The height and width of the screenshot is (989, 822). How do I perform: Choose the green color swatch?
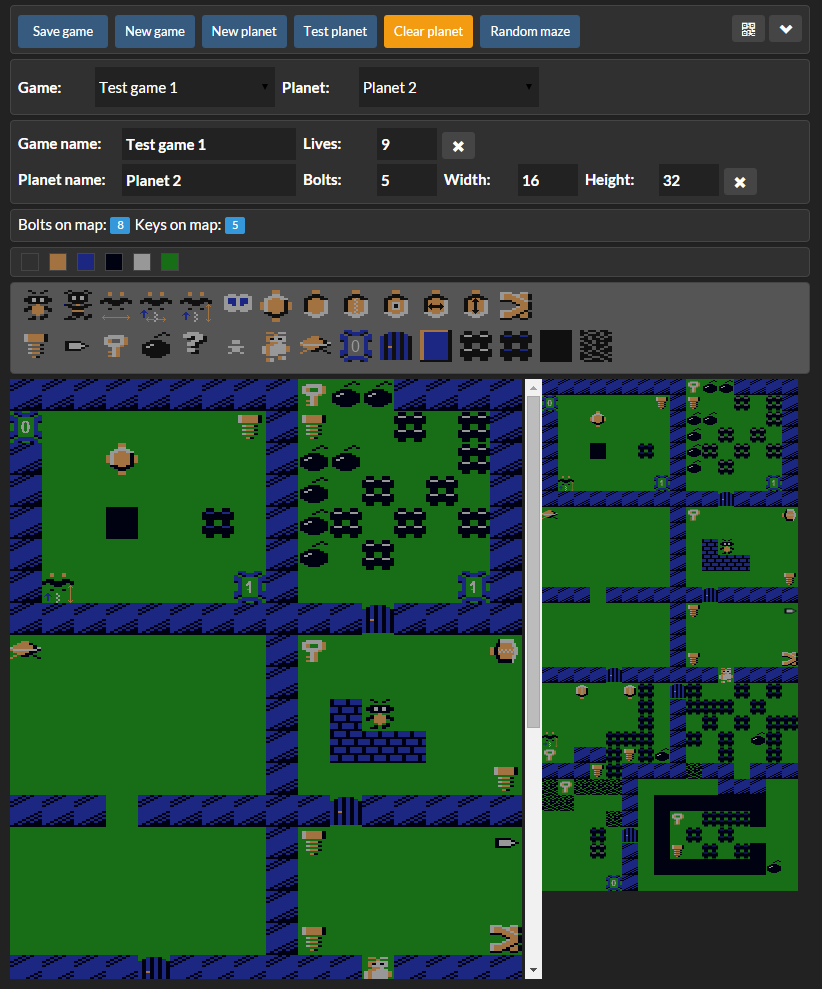pos(170,262)
